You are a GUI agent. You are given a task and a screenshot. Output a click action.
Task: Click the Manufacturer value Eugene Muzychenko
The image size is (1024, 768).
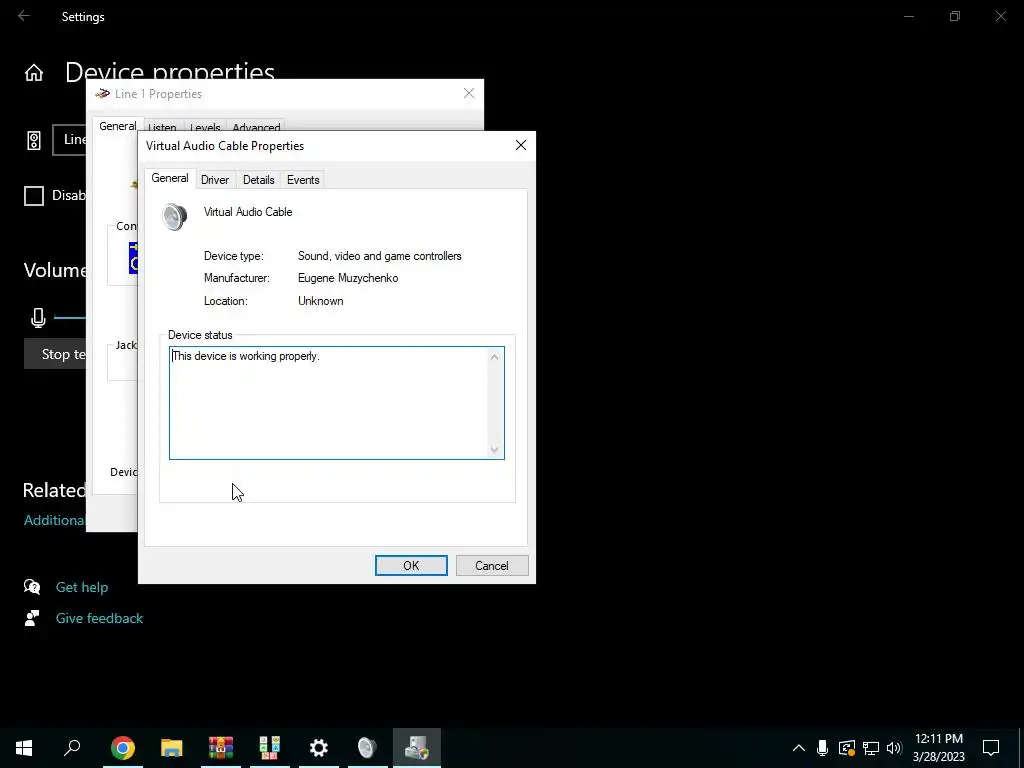point(348,278)
